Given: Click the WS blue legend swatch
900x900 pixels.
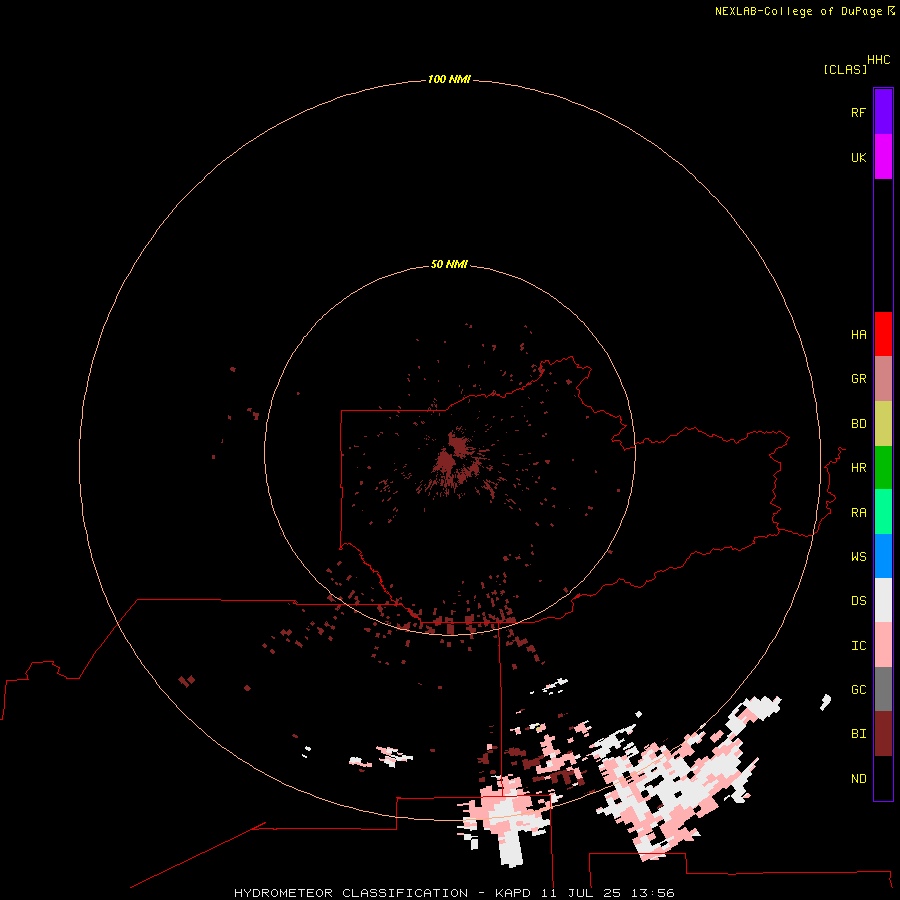Looking at the screenshot, I should pos(883,556).
